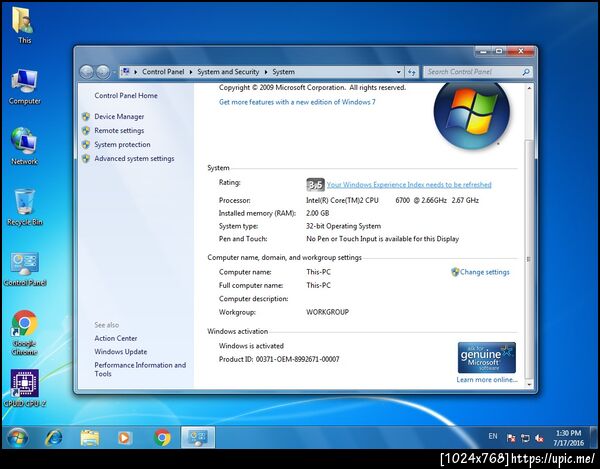Click the 32-bit Operating System text

pos(343,226)
